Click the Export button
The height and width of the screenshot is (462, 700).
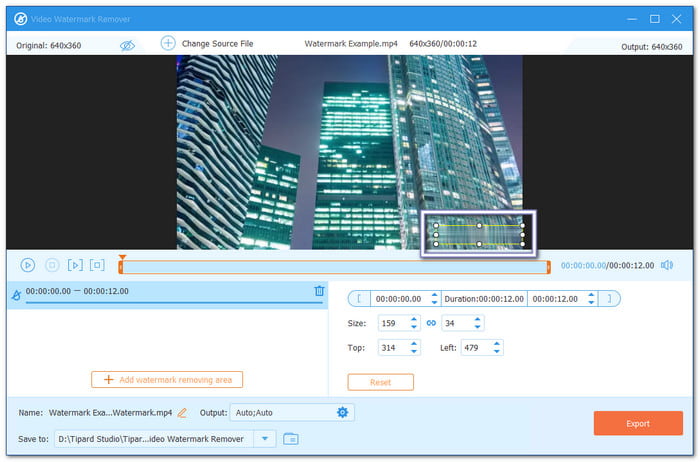(x=638, y=423)
